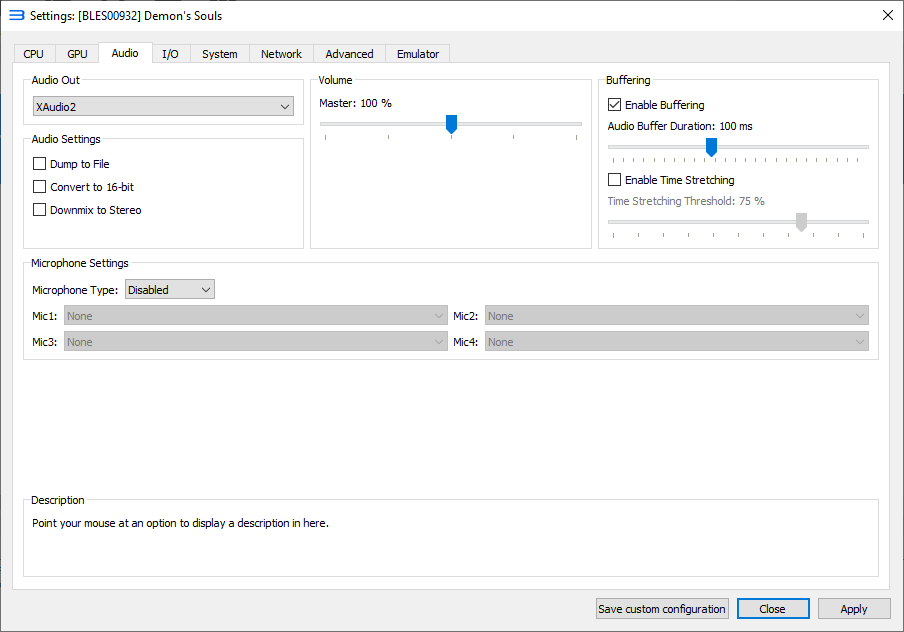Open the Emulator tab
The width and height of the screenshot is (904, 632).
(x=418, y=54)
